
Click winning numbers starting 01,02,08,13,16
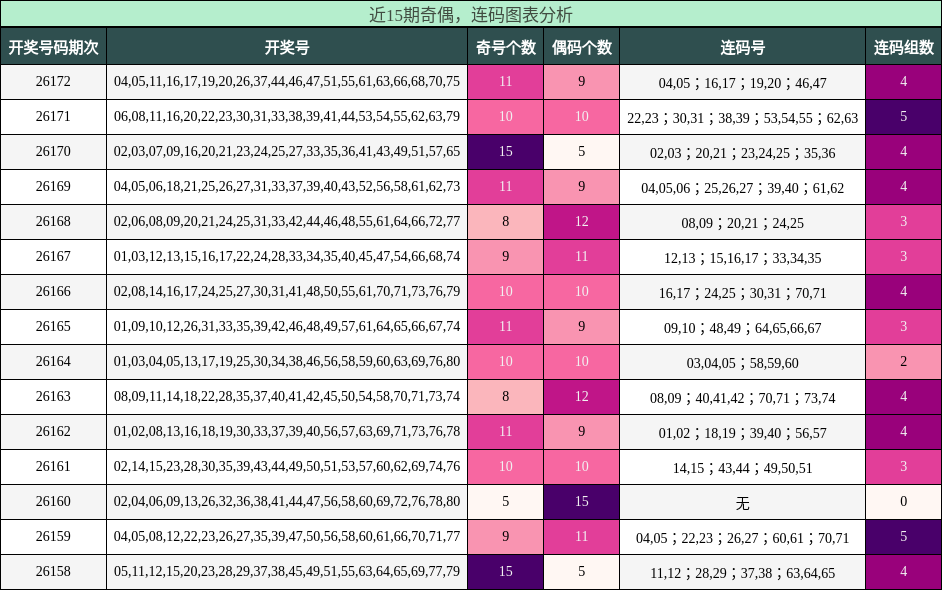287,431
